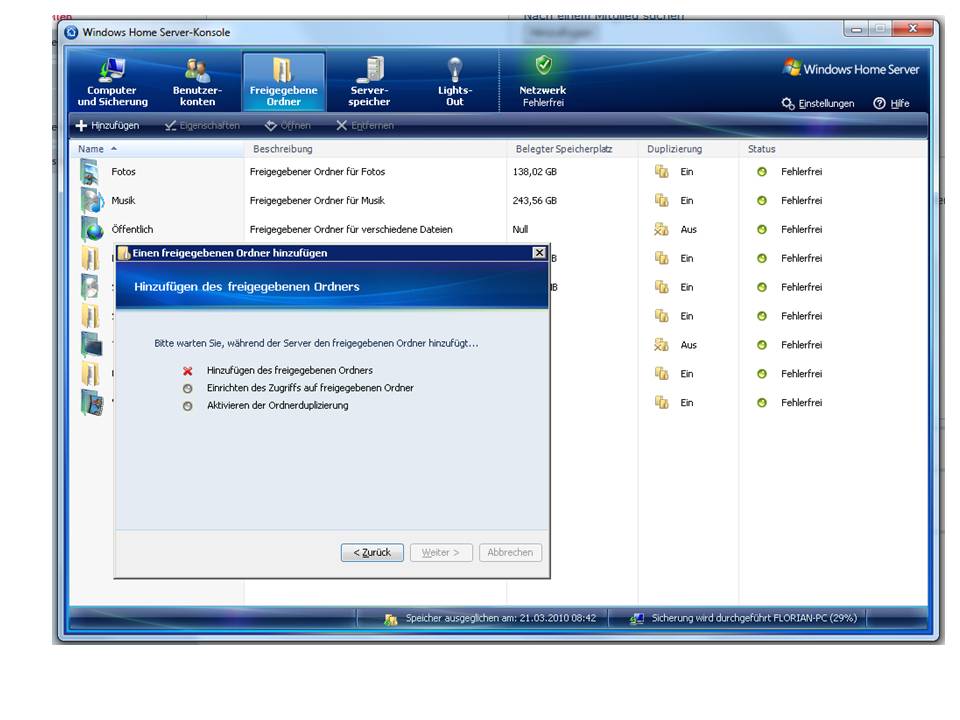Click 'Einrichten des Zugriffs auf freigegebenen Ordner'
This screenshot has width=960, height=720.
coord(310,388)
